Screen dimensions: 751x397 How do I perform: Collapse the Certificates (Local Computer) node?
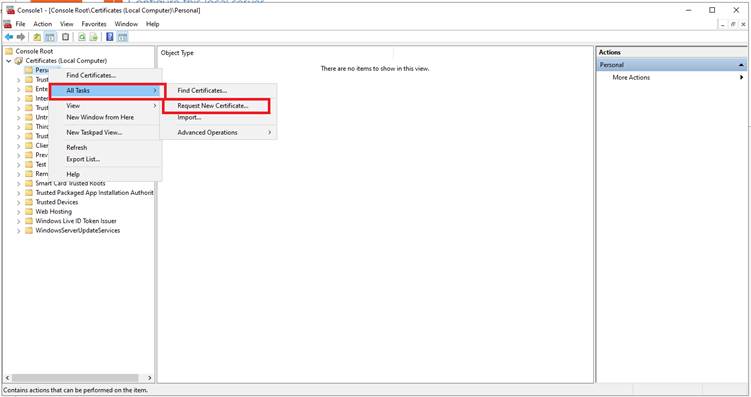click(x=9, y=61)
